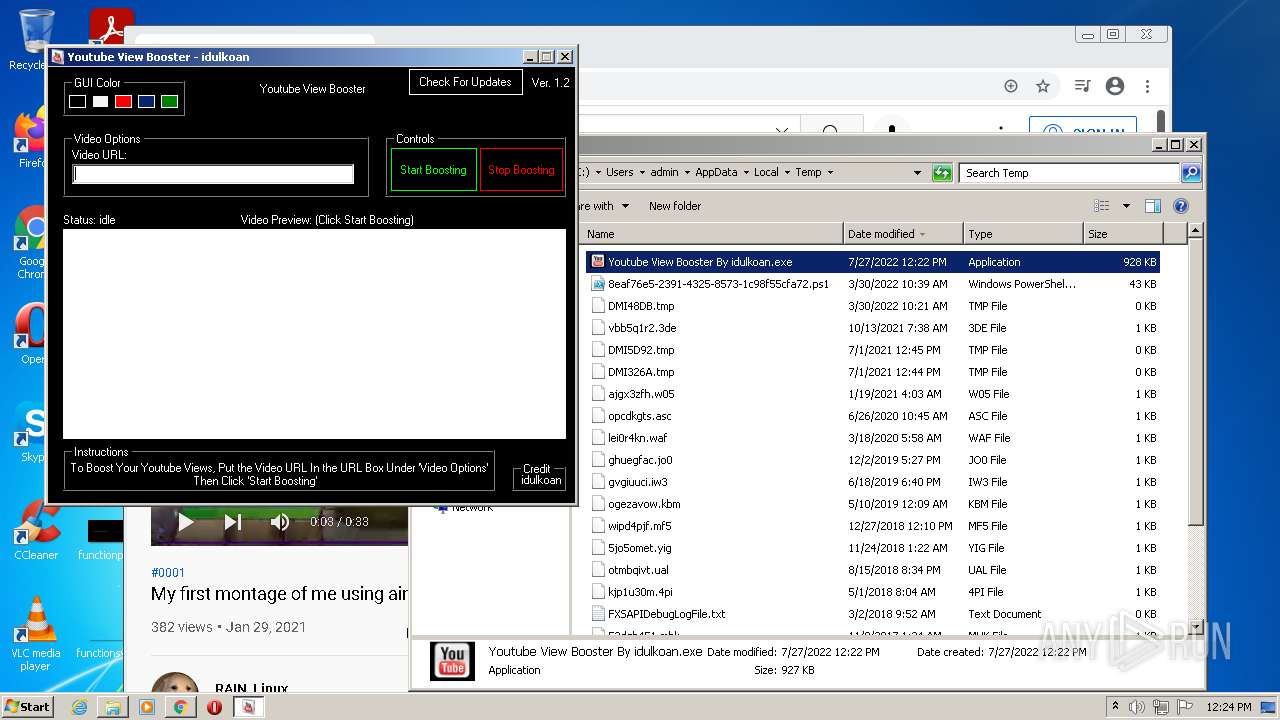1280x720 pixels.
Task: Sort files by Type column header
Action: pos(1023,234)
